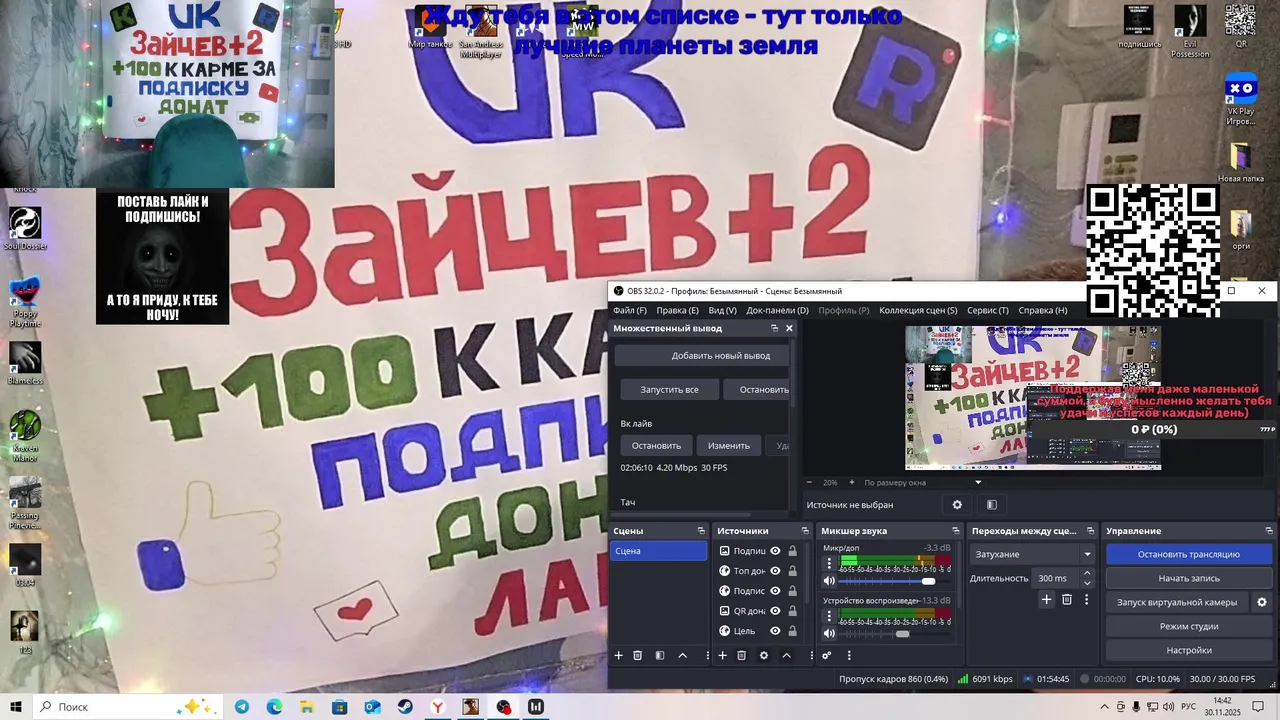Image resolution: width=1280 pixels, height=720 pixels.
Task: Remove the selected scene via trash icon
Action: click(x=638, y=656)
